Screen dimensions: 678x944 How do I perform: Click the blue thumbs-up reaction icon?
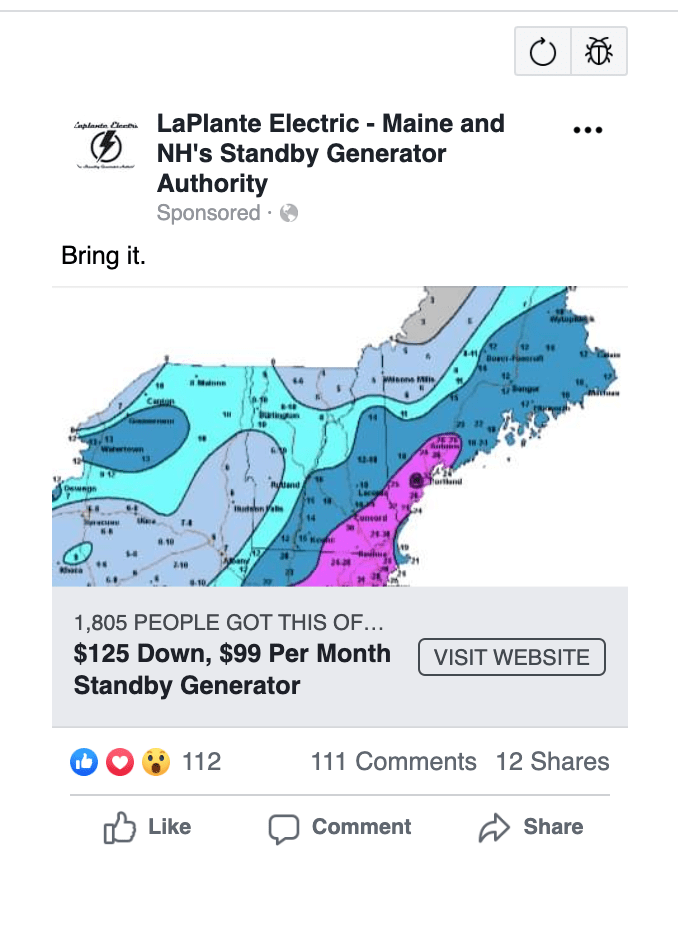tap(84, 762)
